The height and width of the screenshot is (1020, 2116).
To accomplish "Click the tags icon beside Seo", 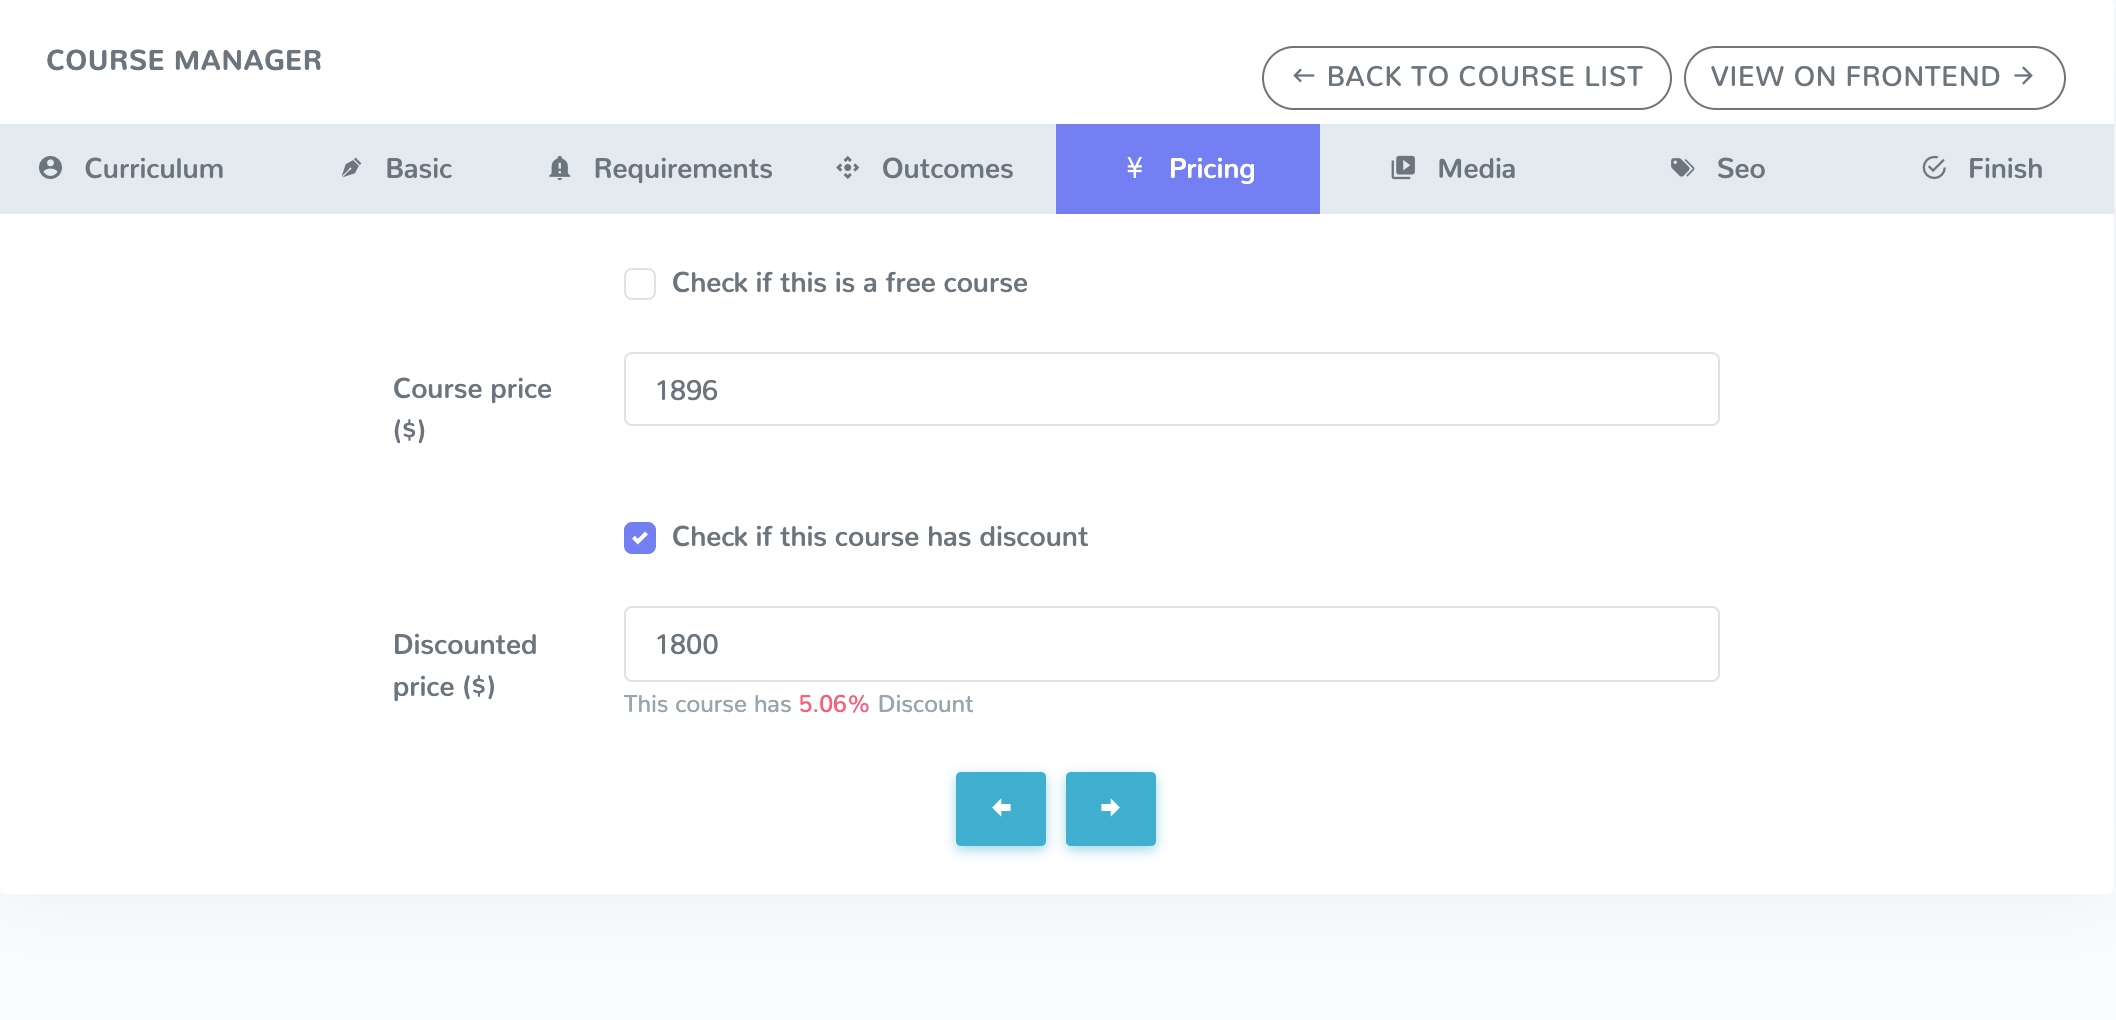I will 1682,168.
